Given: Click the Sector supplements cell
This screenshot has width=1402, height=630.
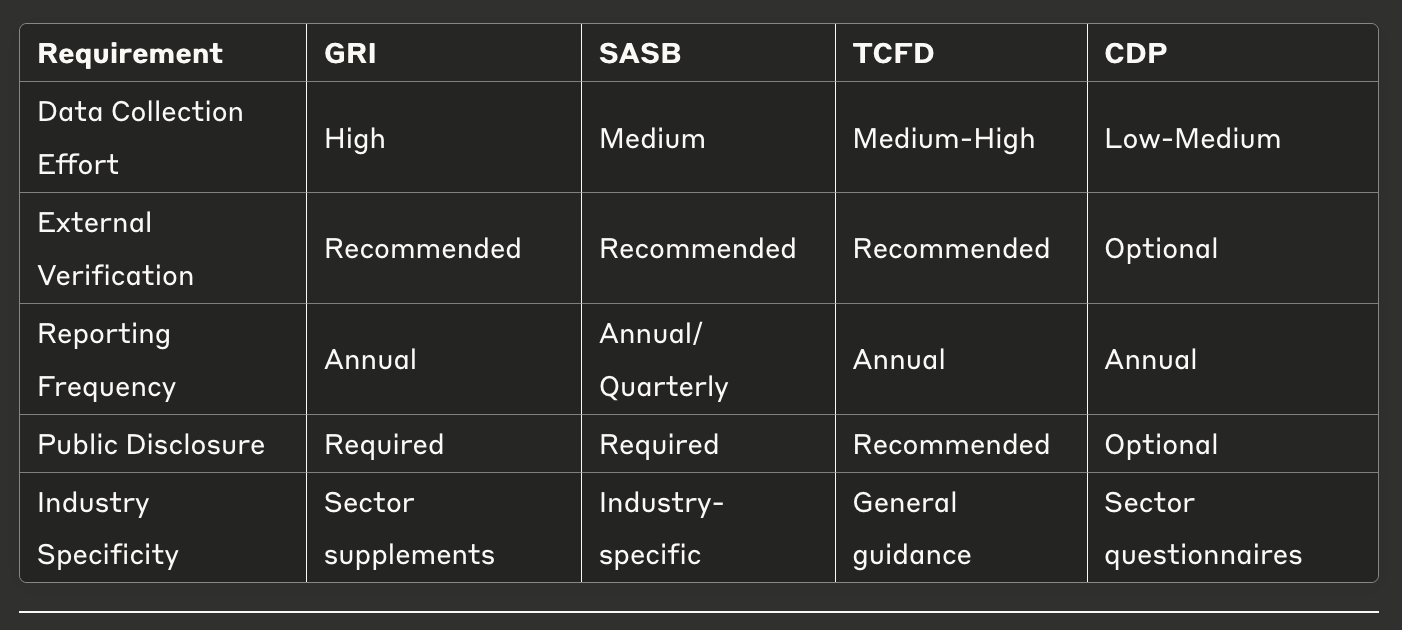Looking at the screenshot, I should (409, 528).
